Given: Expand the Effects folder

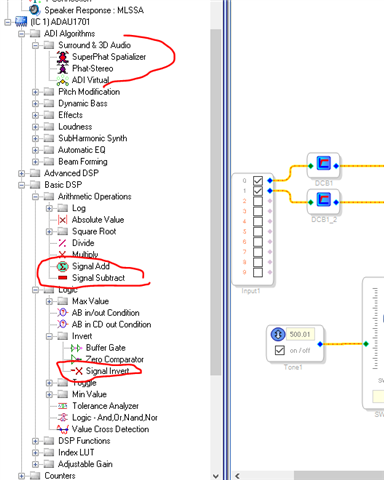Looking at the screenshot, I should pos(35,115).
